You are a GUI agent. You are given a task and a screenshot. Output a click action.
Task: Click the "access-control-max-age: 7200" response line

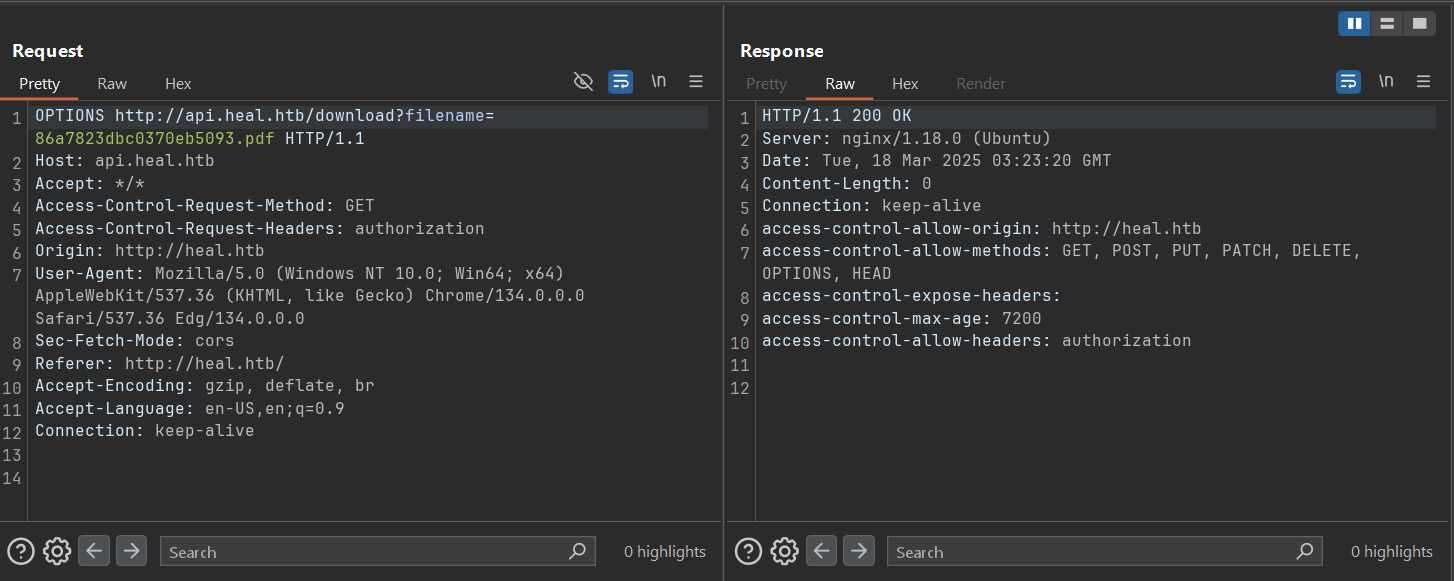pyautogui.click(x=902, y=319)
